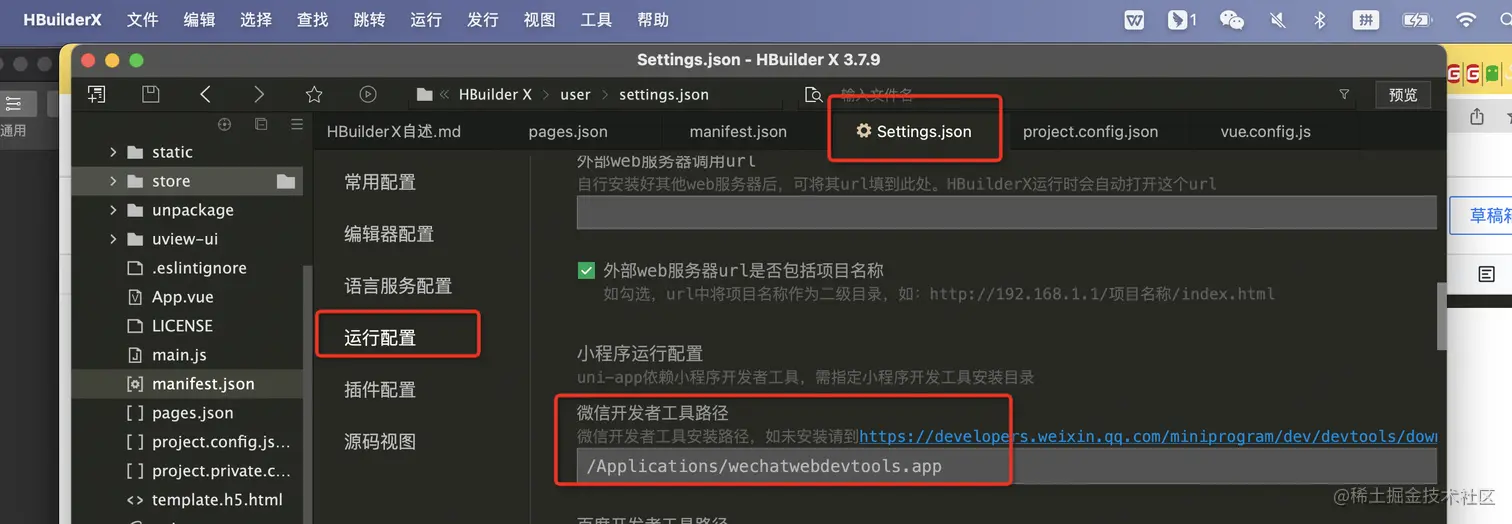
Task: Click the WeChat devtools path input field
Action: click(x=1006, y=466)
